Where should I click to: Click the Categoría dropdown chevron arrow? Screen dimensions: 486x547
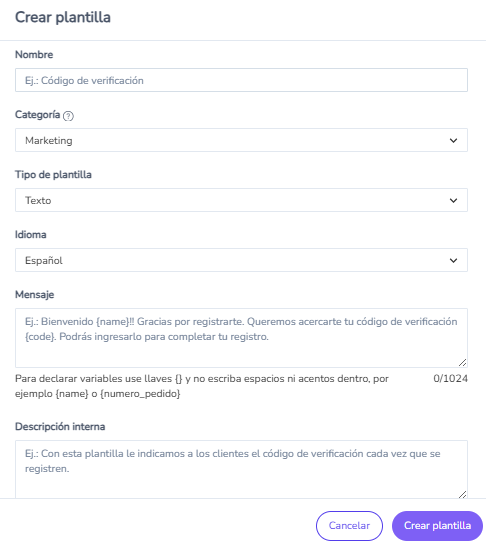(x=453, y=141)
